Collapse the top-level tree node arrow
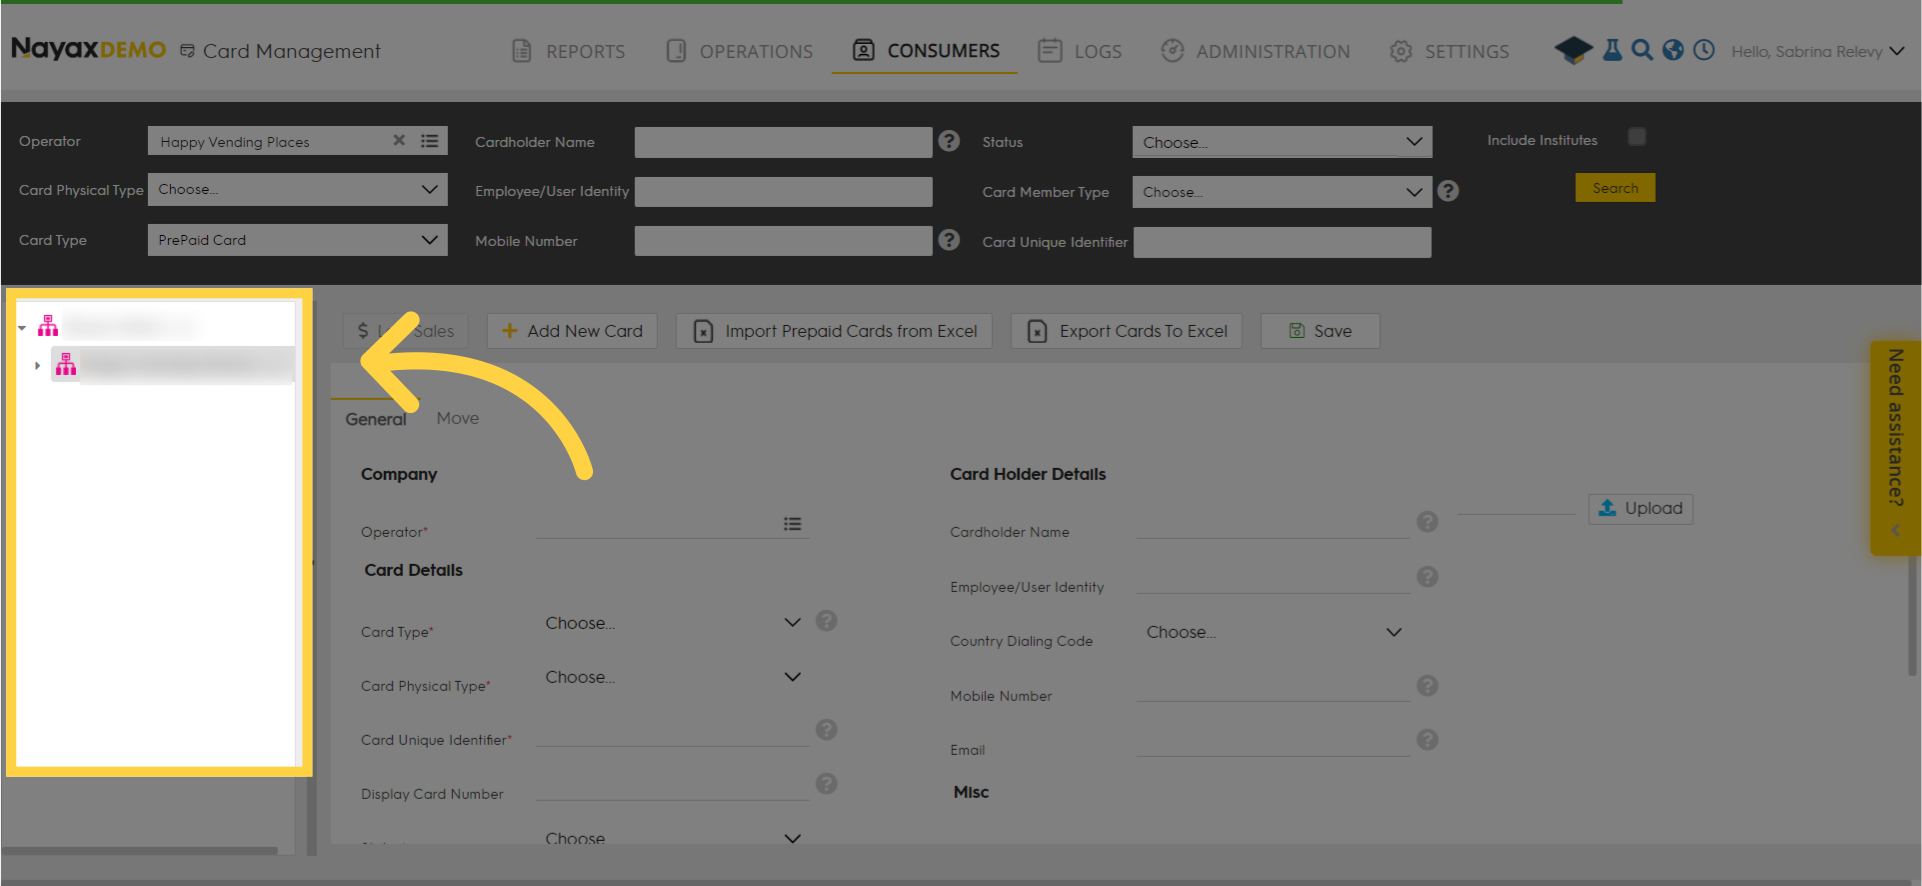This screenshot has height=886, width=1922. 22,328
